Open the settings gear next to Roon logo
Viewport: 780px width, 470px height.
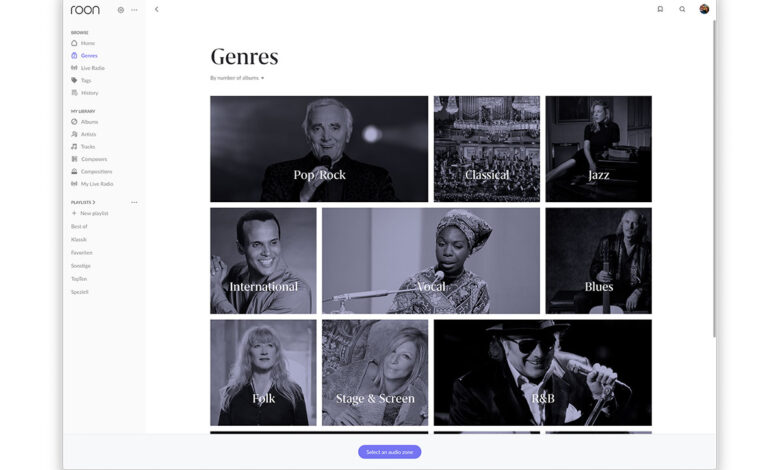point(120,9)
